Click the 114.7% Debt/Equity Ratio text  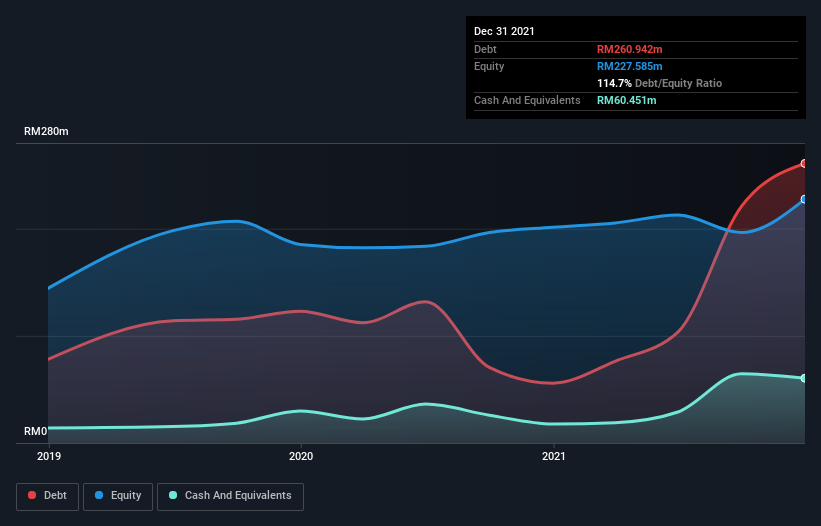(659, 83)
